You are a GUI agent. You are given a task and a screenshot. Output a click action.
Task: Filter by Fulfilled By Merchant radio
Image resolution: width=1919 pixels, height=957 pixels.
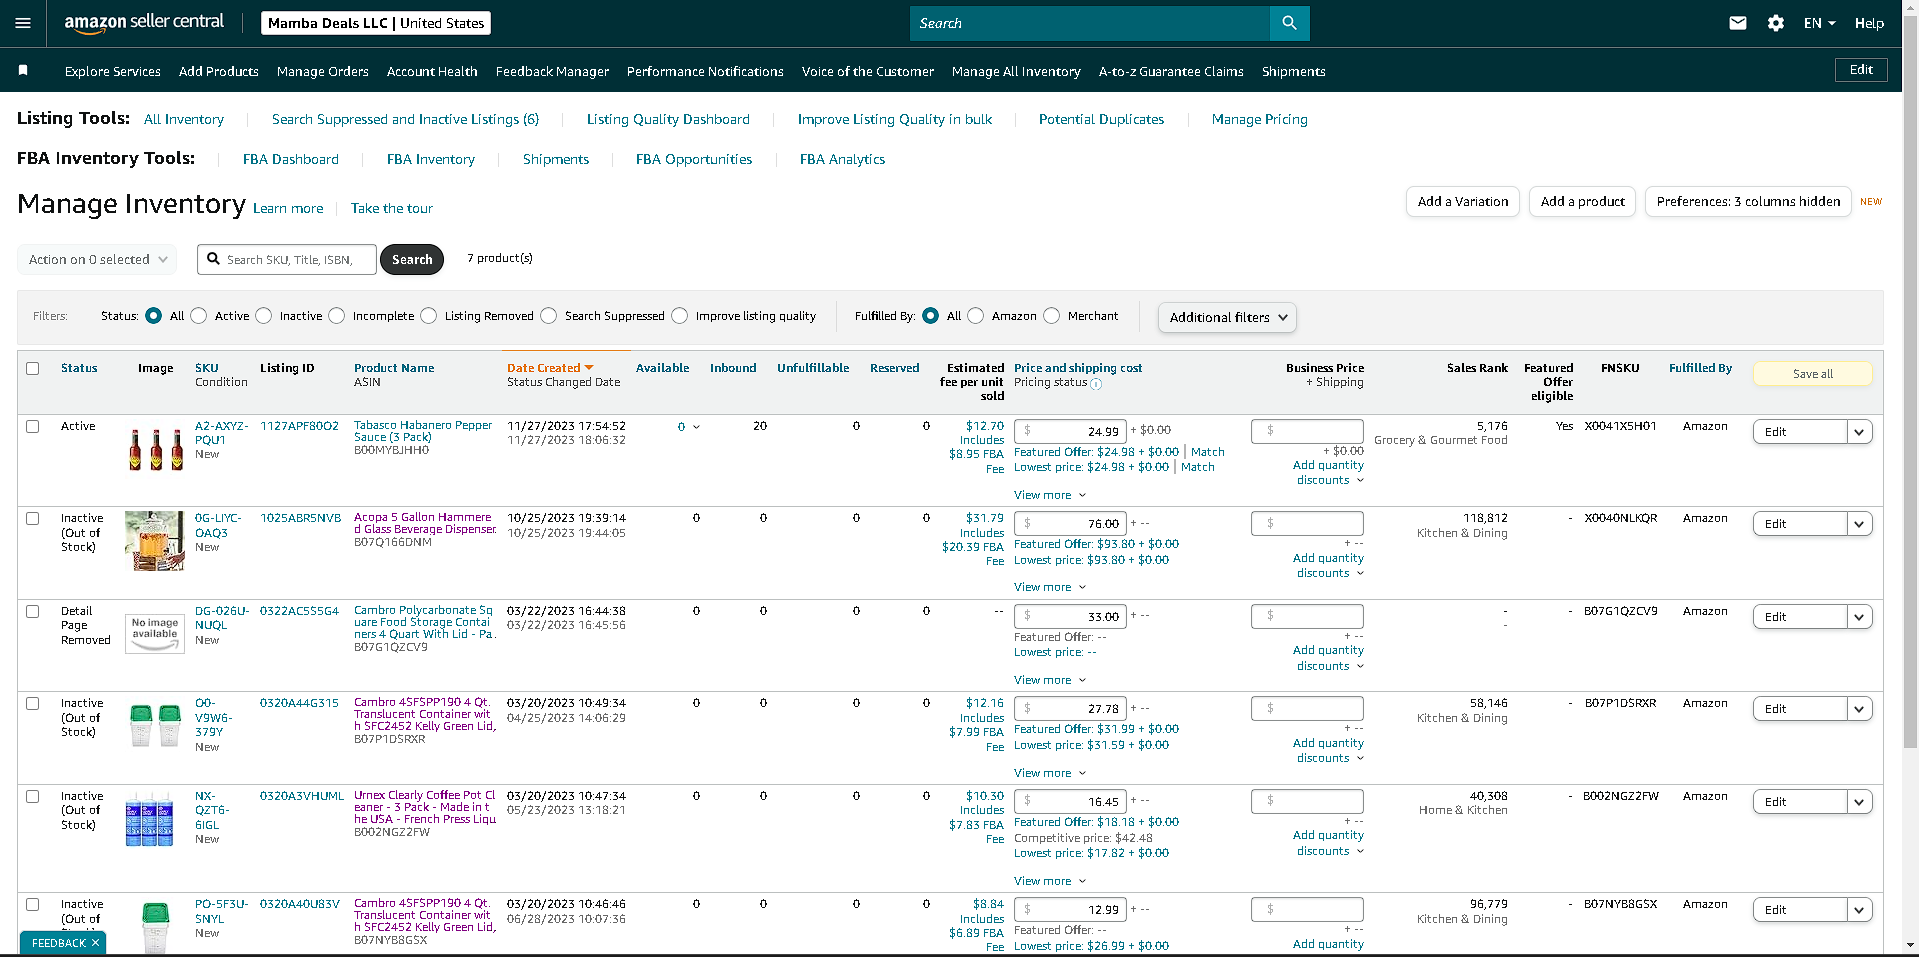point(1052,316)
